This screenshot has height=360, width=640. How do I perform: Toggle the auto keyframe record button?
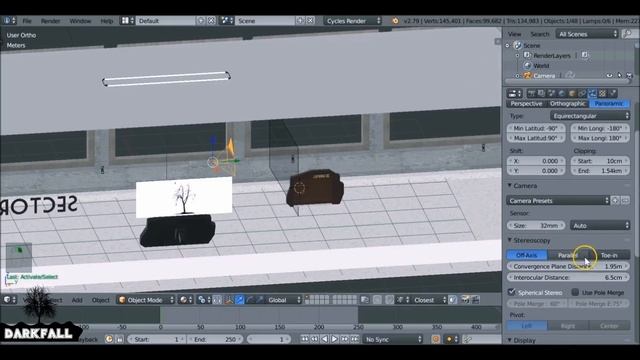coord(436,339)
